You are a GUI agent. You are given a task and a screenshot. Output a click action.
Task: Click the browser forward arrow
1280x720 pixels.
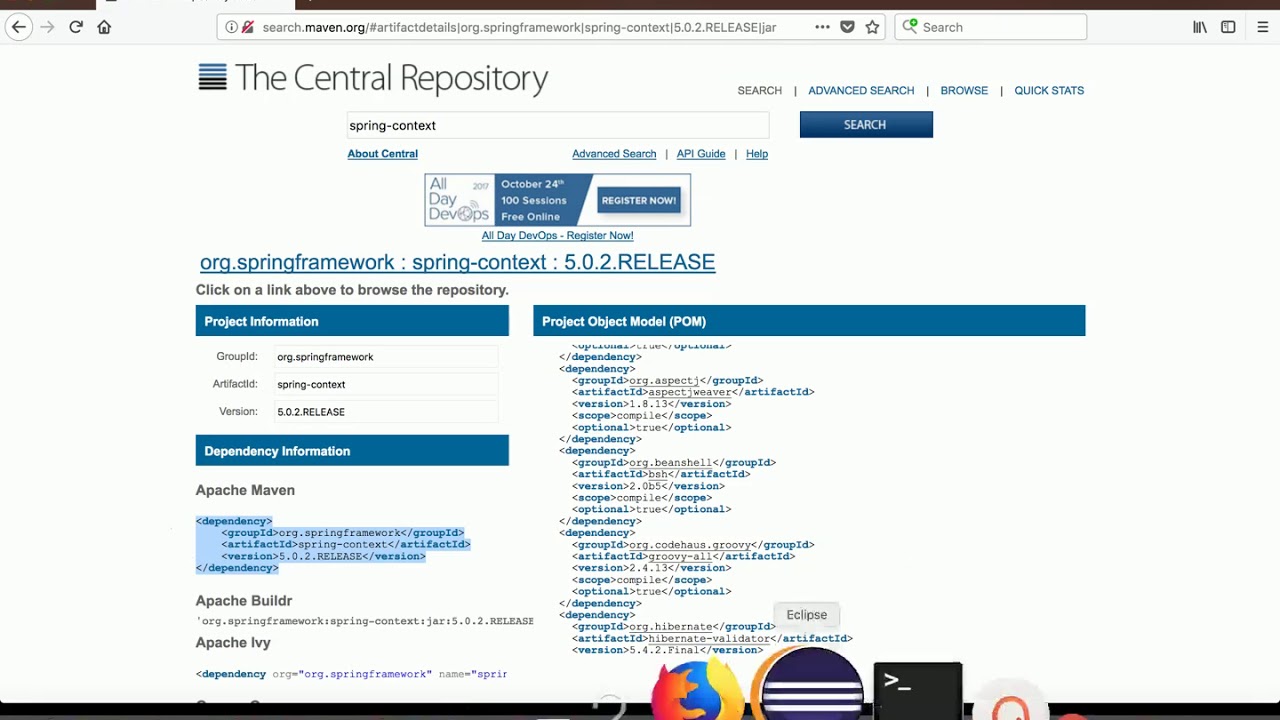[47, 27]
